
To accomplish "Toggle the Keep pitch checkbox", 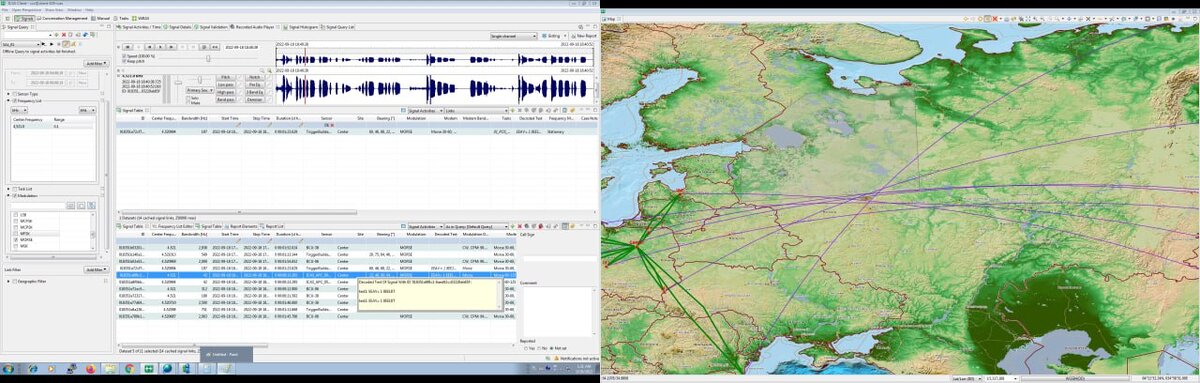I will [123, 61].
